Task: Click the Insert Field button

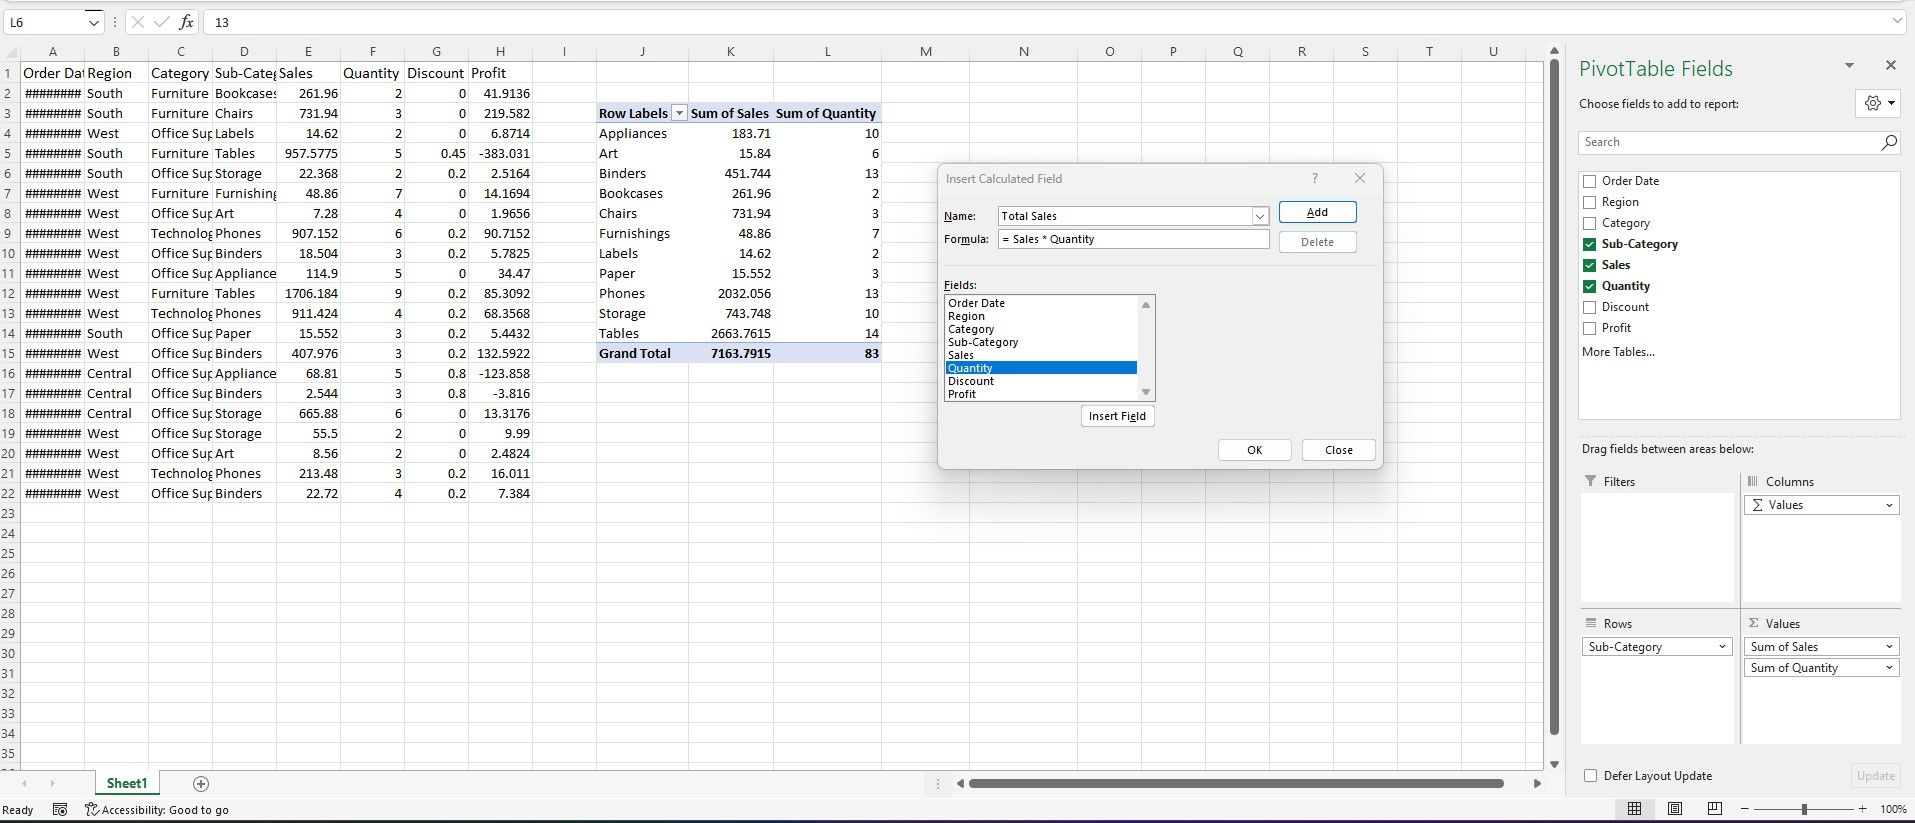Action: click(x=1117, y=416)
